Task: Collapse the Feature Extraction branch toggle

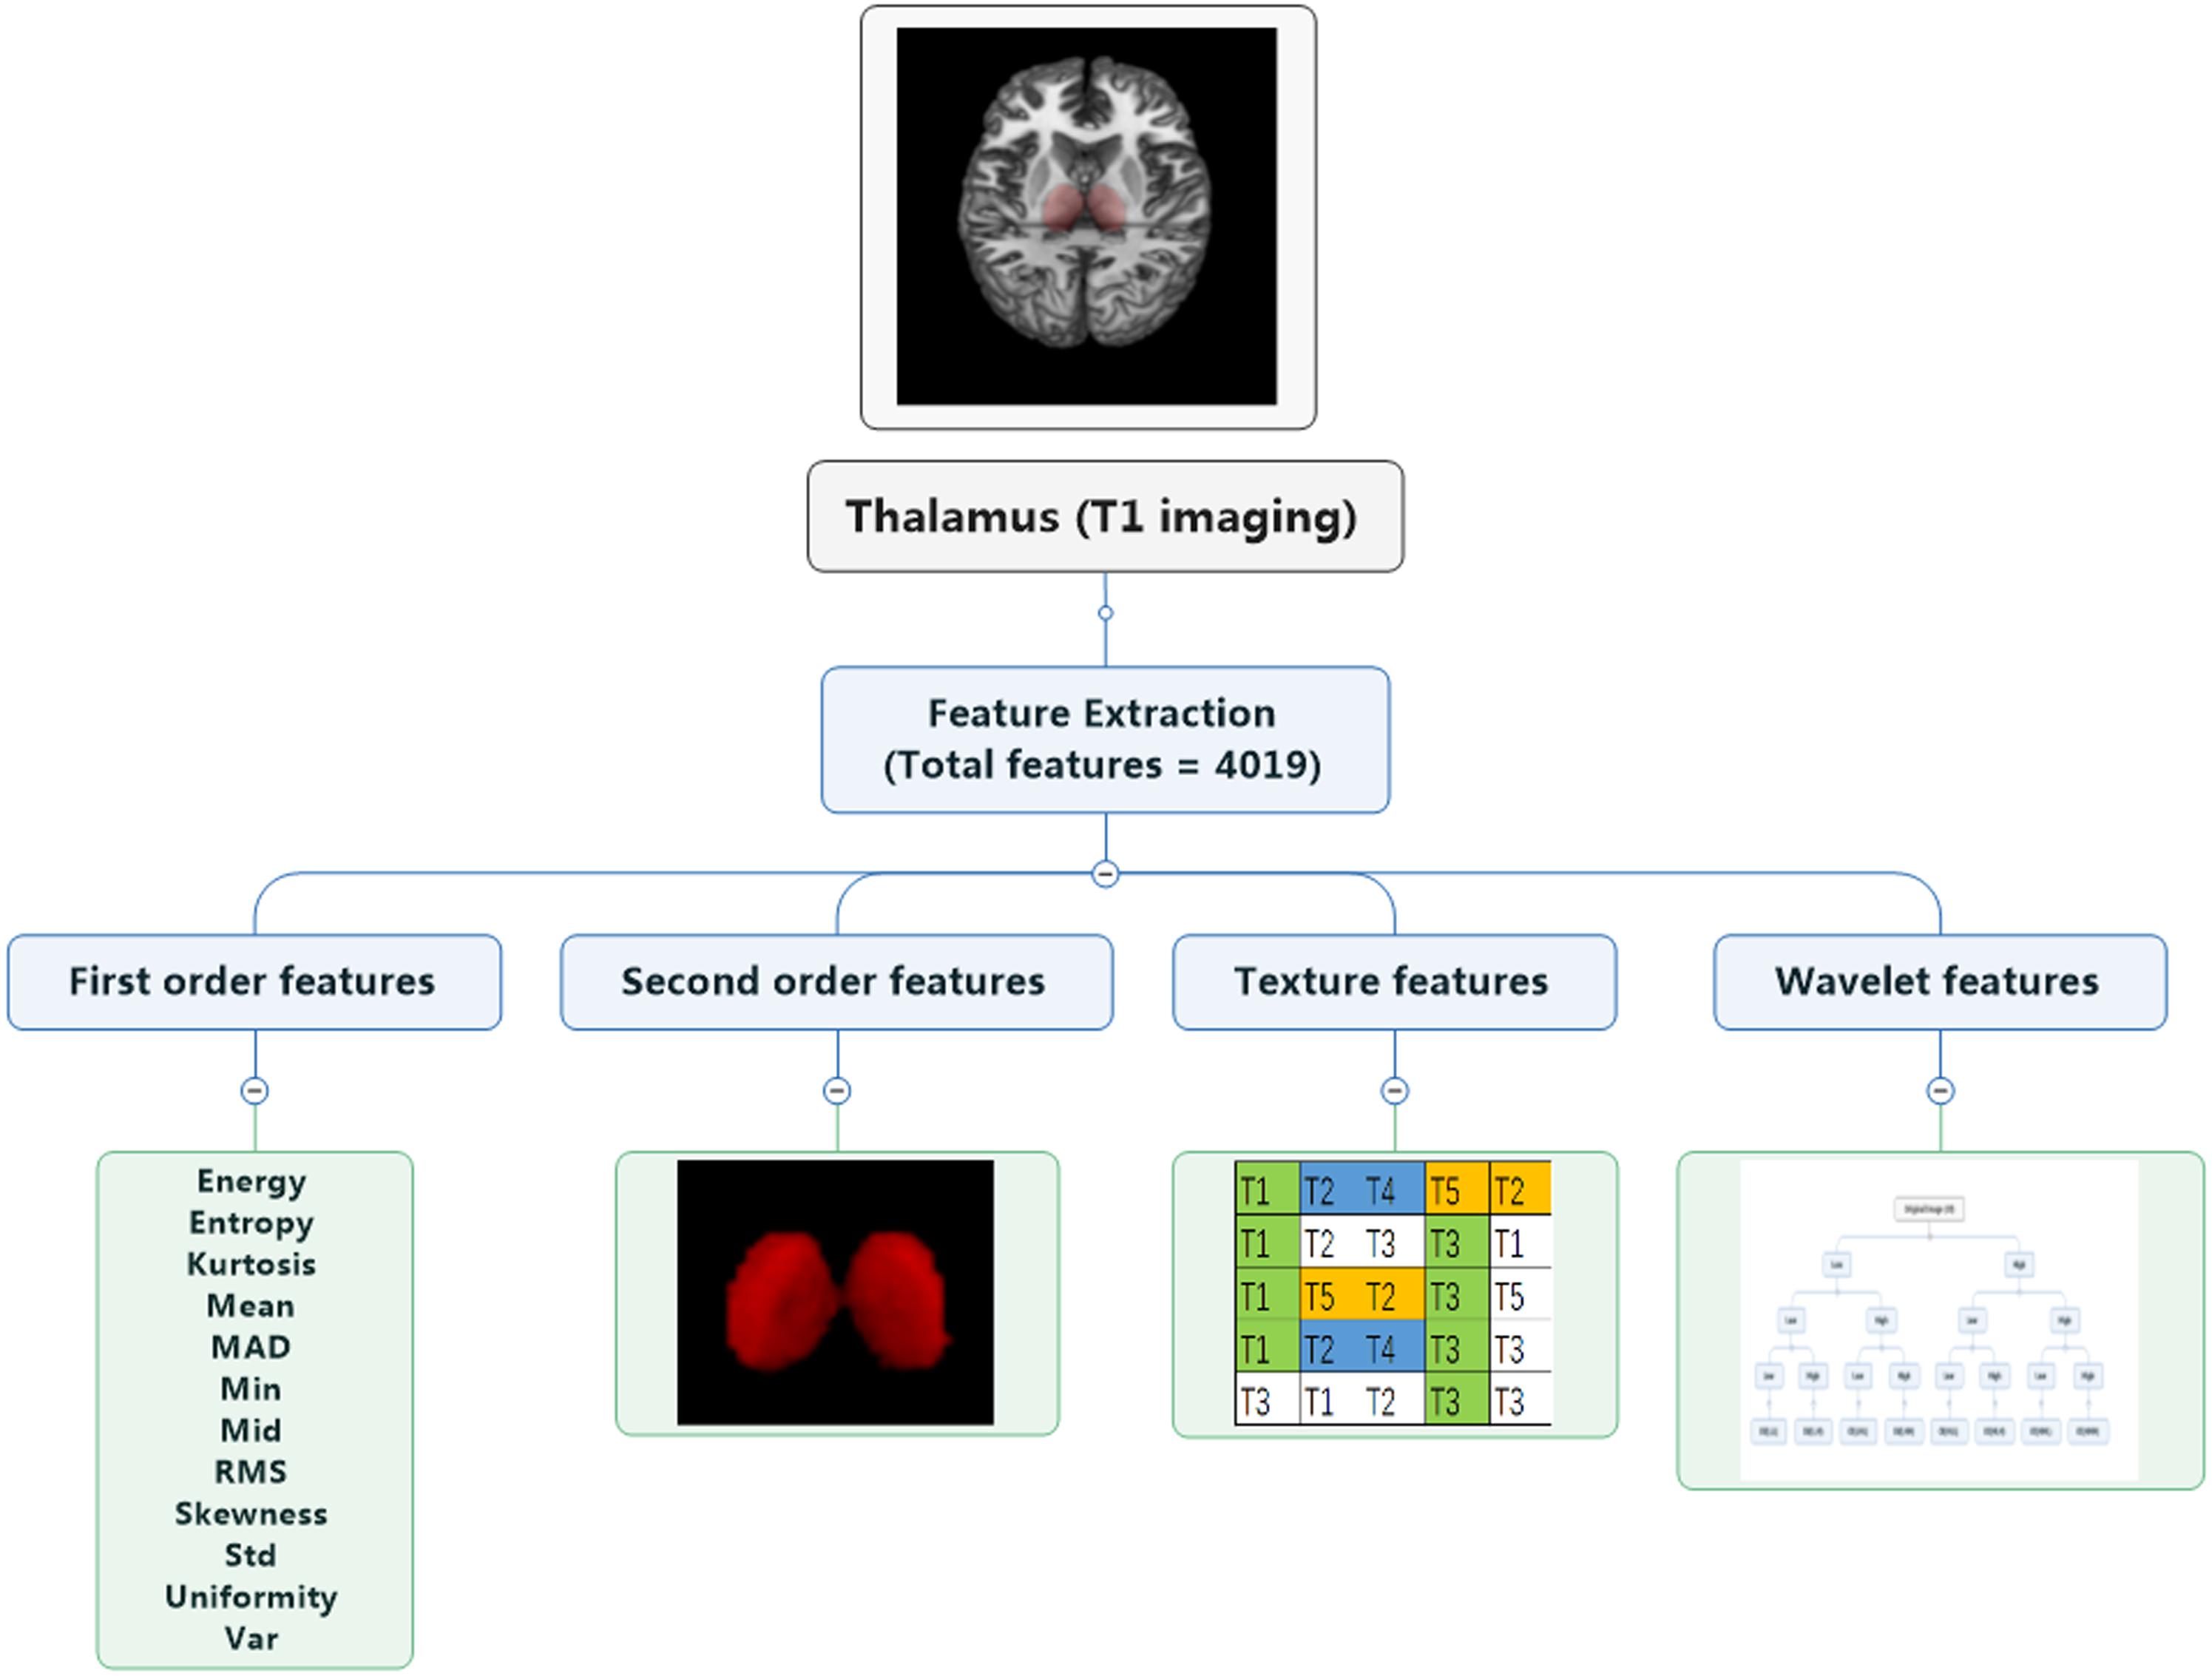Action: (x=1105, y=874)
